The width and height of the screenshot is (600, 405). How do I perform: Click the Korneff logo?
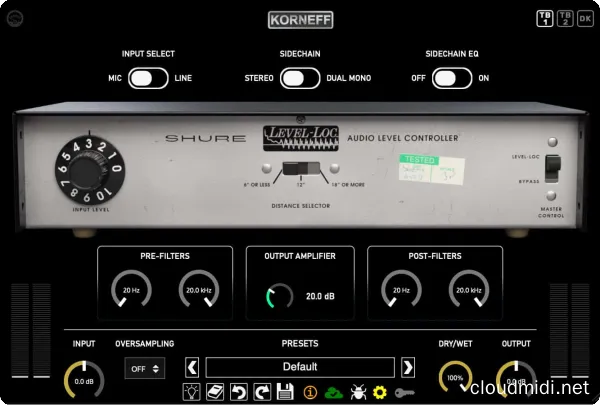point(300,20)
